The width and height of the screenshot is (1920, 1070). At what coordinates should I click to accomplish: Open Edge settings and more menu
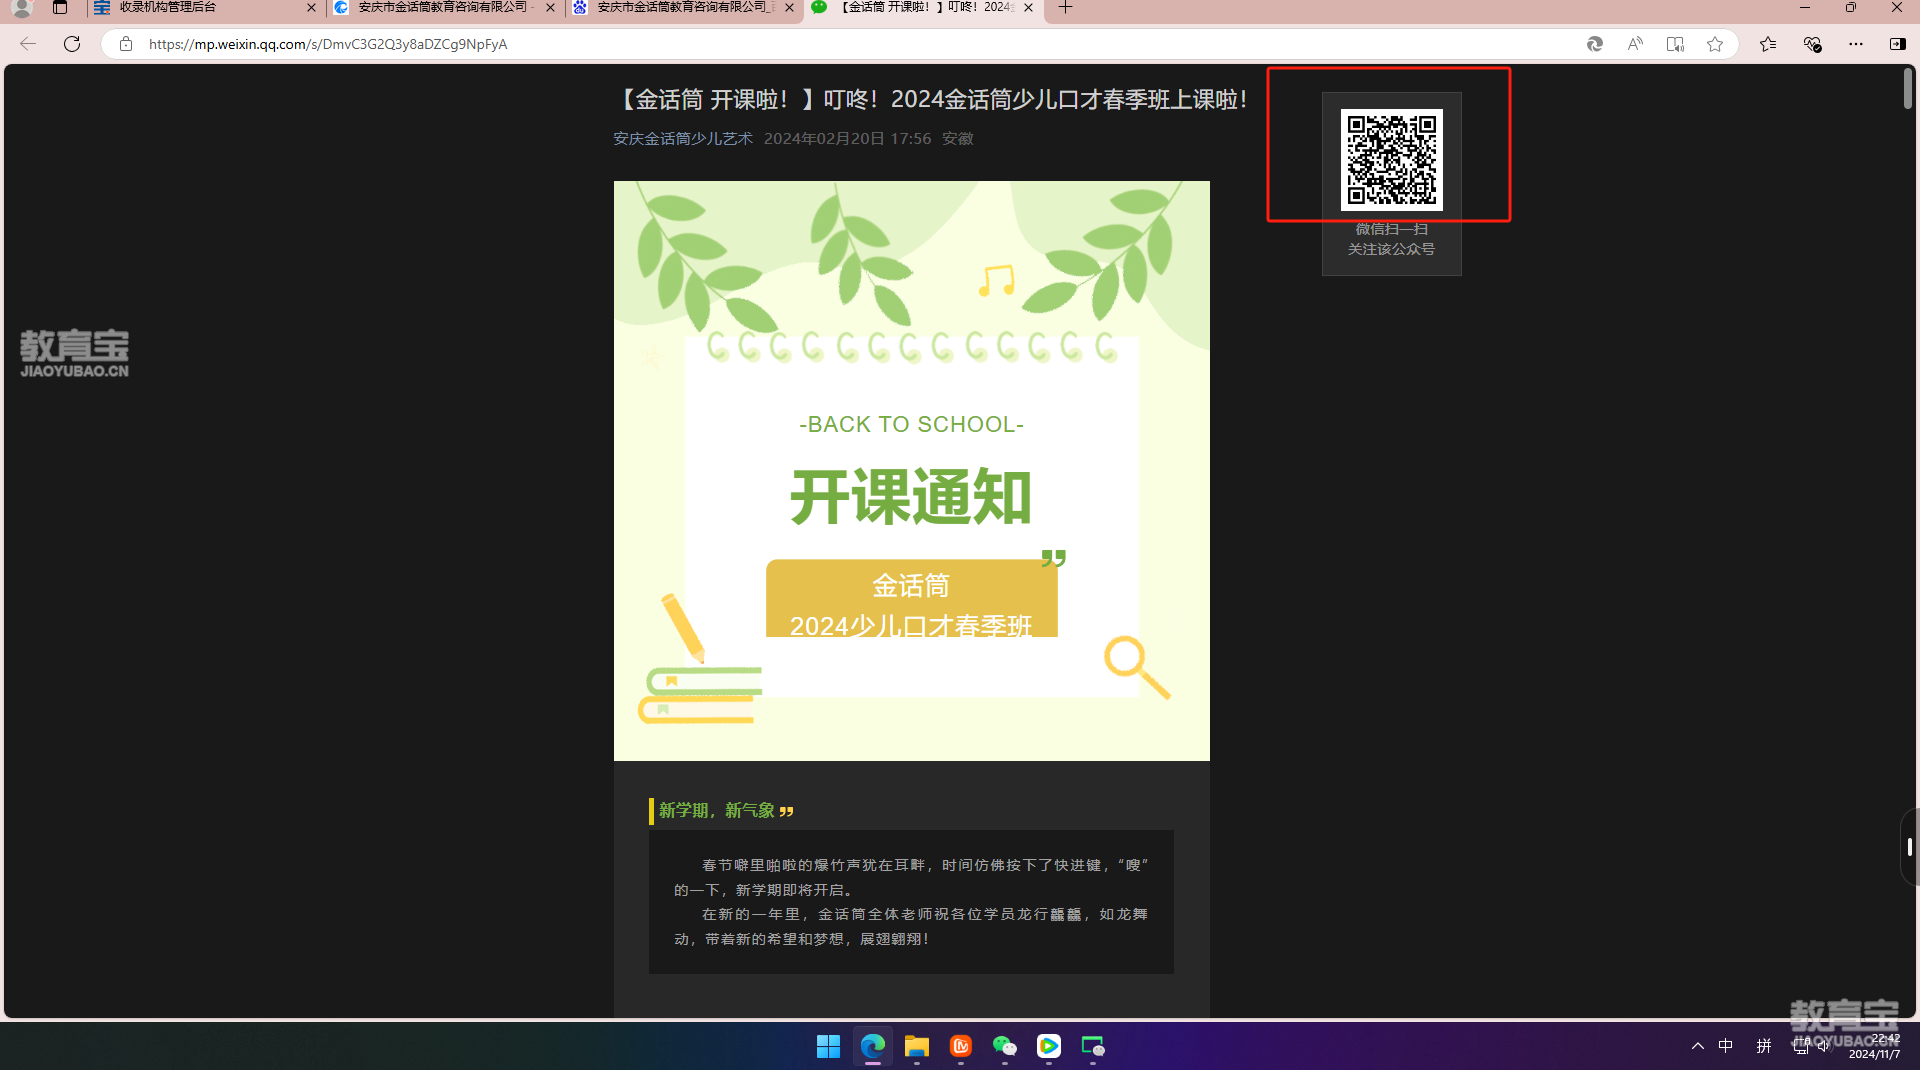tap(1856, 44)
